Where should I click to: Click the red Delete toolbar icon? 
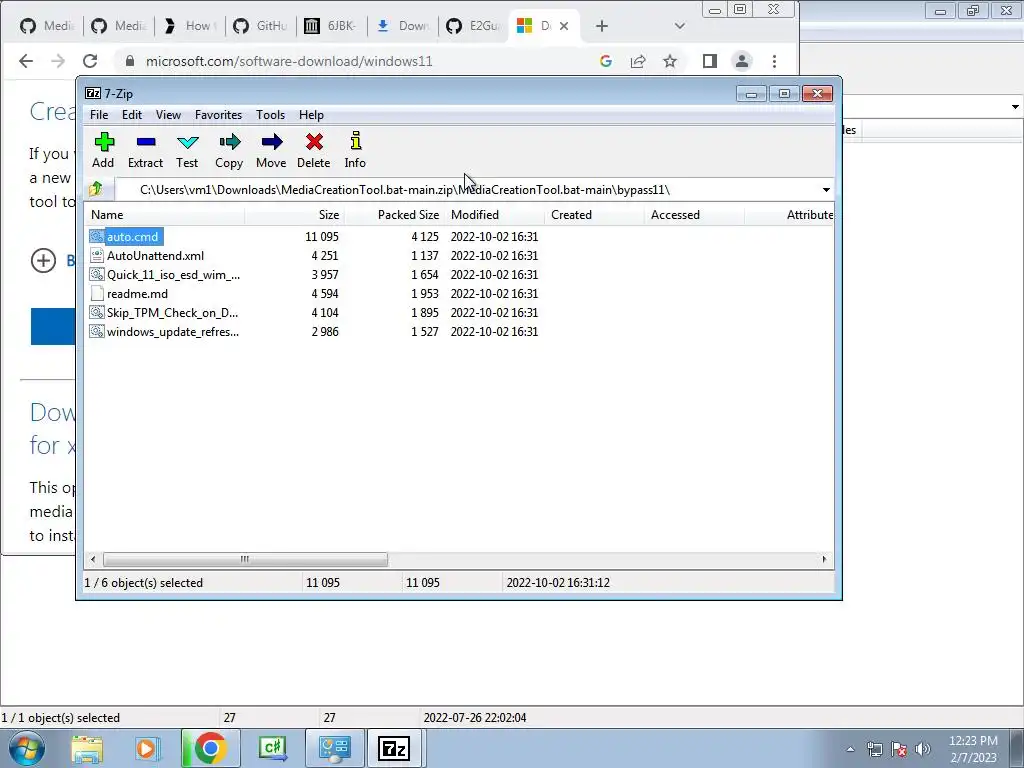314,142
